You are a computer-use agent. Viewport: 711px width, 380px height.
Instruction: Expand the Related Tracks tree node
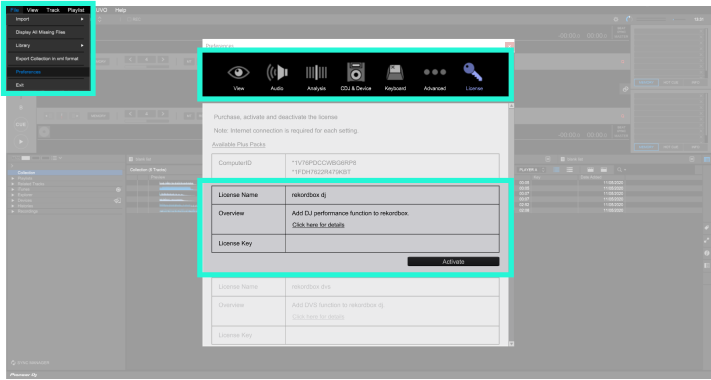(13, 184)
